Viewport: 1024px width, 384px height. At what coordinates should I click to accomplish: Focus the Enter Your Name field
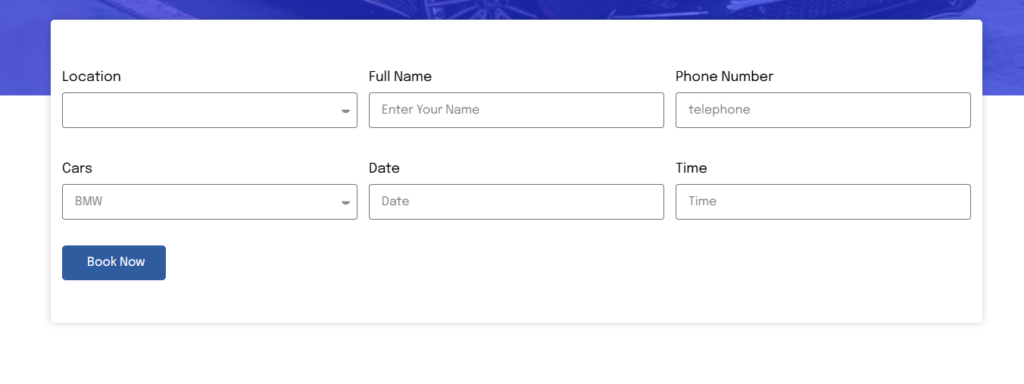tap(516, 110)
